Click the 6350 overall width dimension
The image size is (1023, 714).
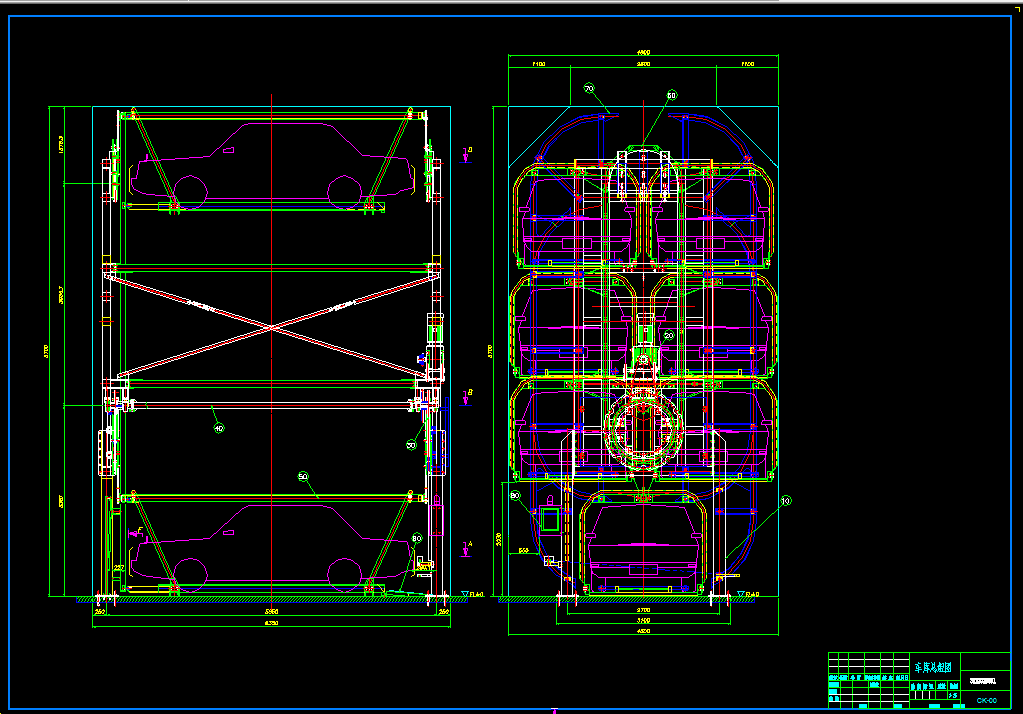tap(271, 623)
